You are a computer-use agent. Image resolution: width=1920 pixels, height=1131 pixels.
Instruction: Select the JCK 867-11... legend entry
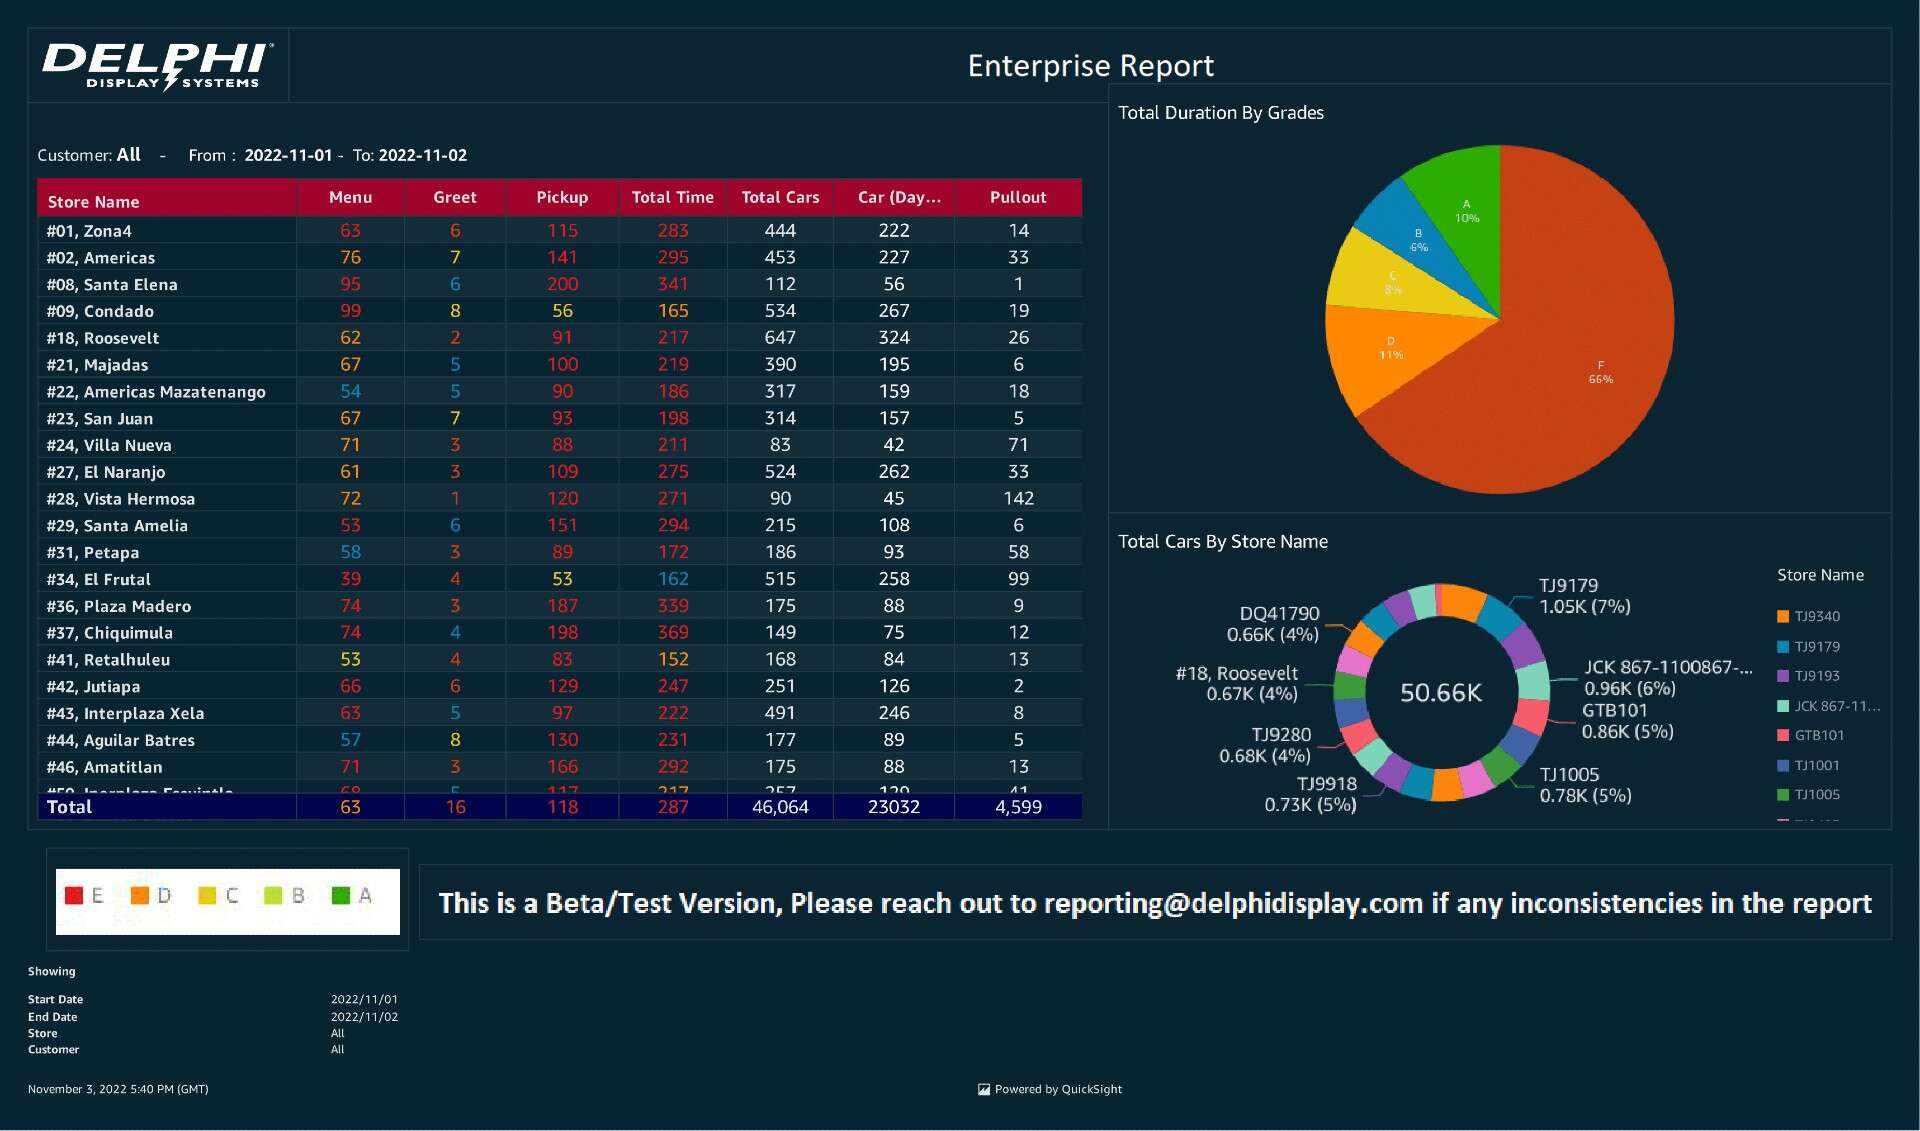tap(1828, 706)
